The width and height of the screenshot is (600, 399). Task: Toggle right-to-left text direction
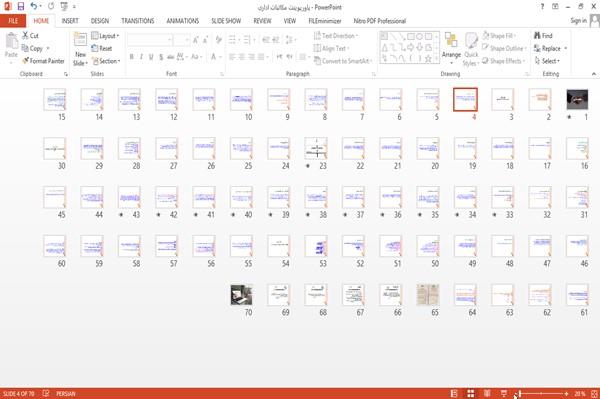289,57
